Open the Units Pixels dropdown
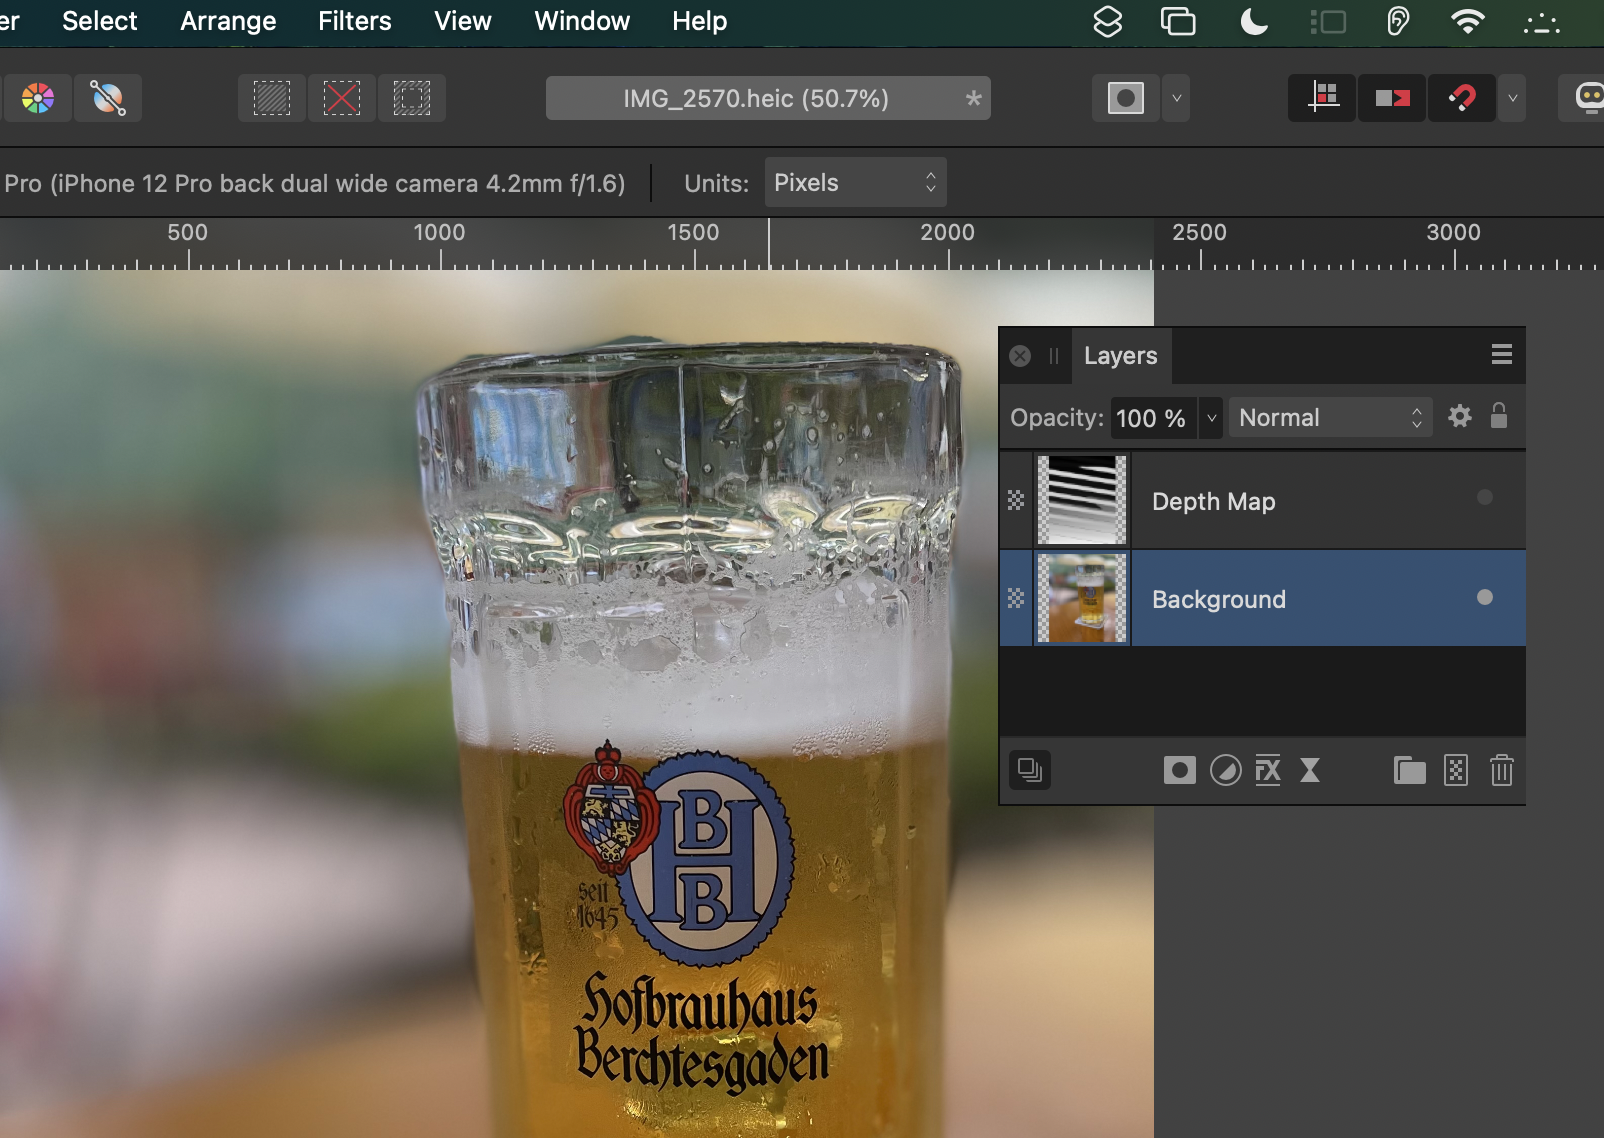 click(x=855, y=182)
